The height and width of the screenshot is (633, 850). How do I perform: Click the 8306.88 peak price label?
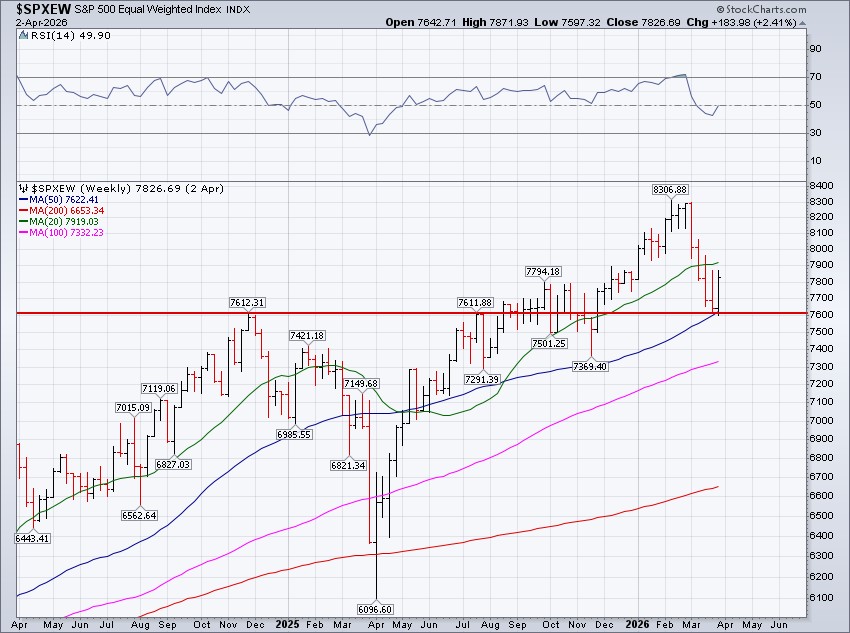click(x=669, y=189)
